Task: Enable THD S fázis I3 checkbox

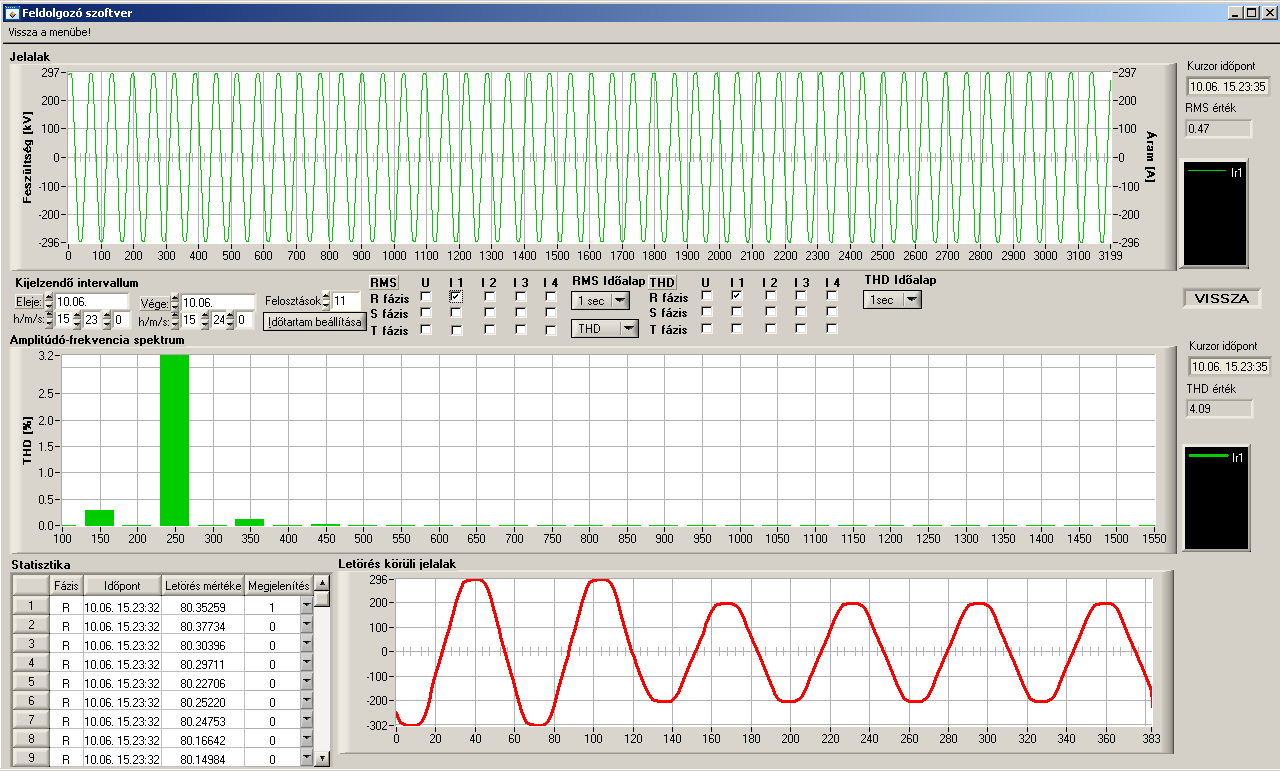Action: [x=801, y=312]
